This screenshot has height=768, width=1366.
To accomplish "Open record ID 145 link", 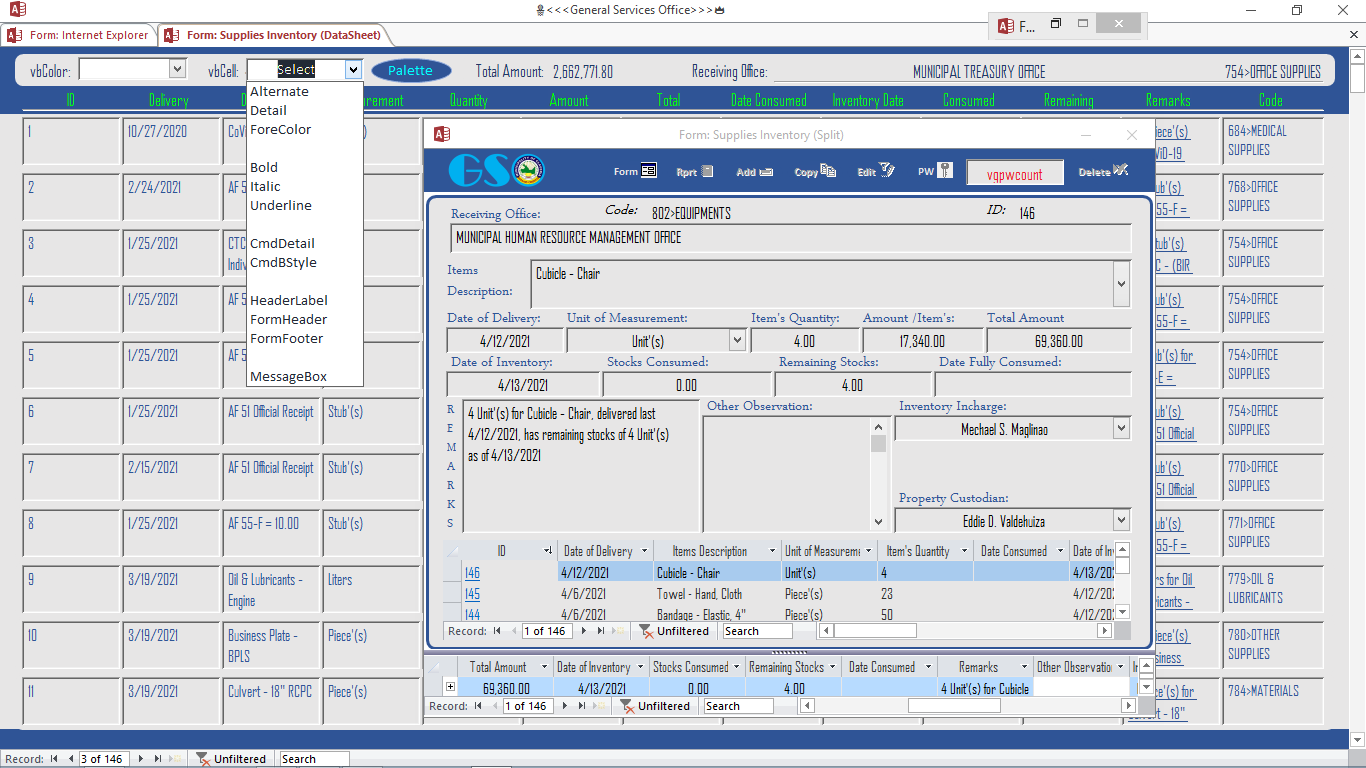I will click(x=471, y=594).
